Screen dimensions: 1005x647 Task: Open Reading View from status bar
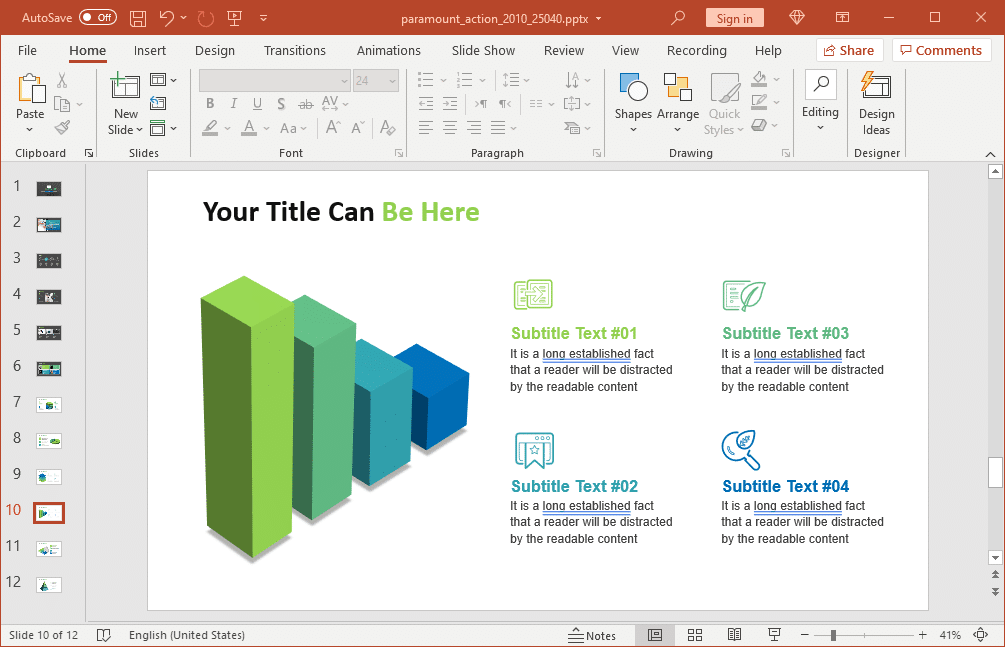(x=734, y=635)
